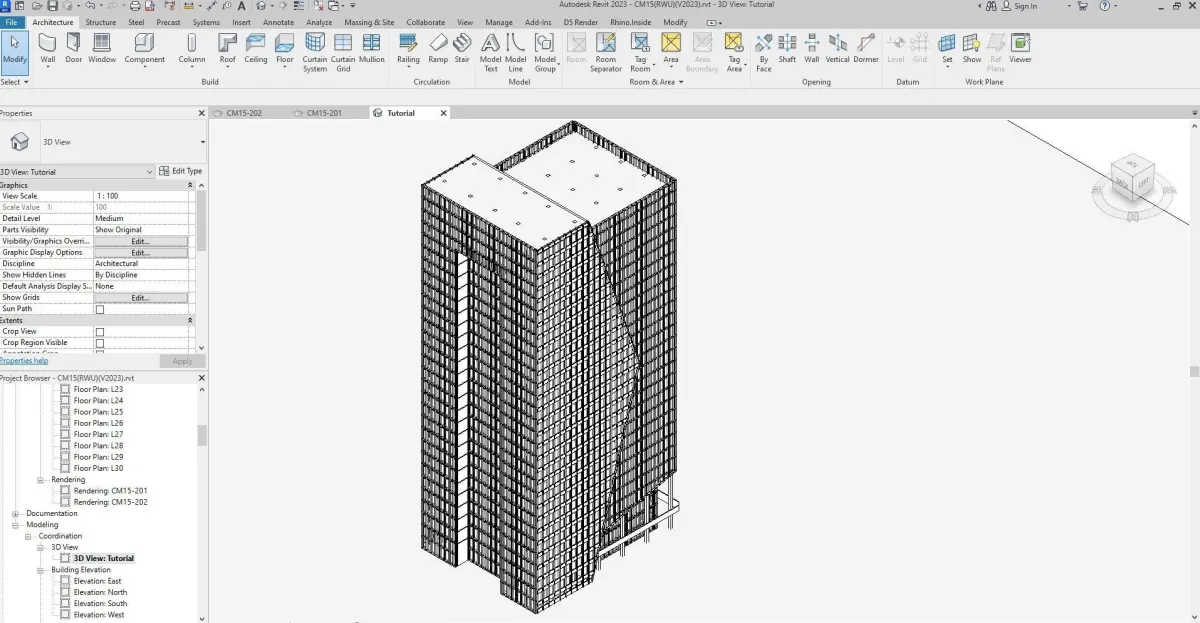
Task: Select the Door tool
Action: point(74,49)
